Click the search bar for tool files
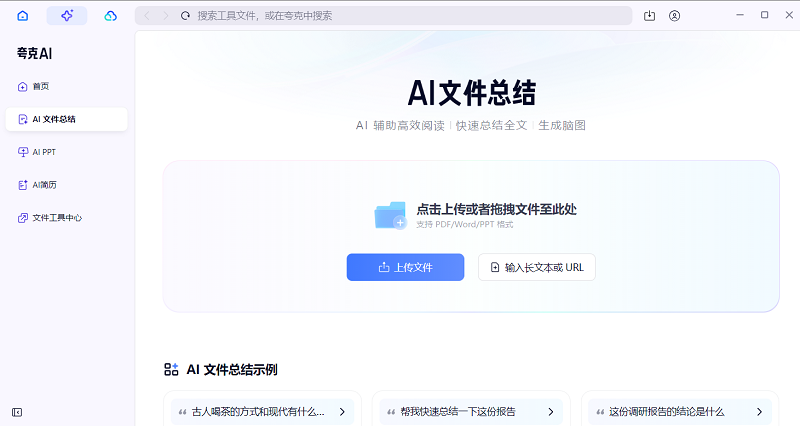Image resolution: width=800 pixels, height=426 pixels. [383, 16]
